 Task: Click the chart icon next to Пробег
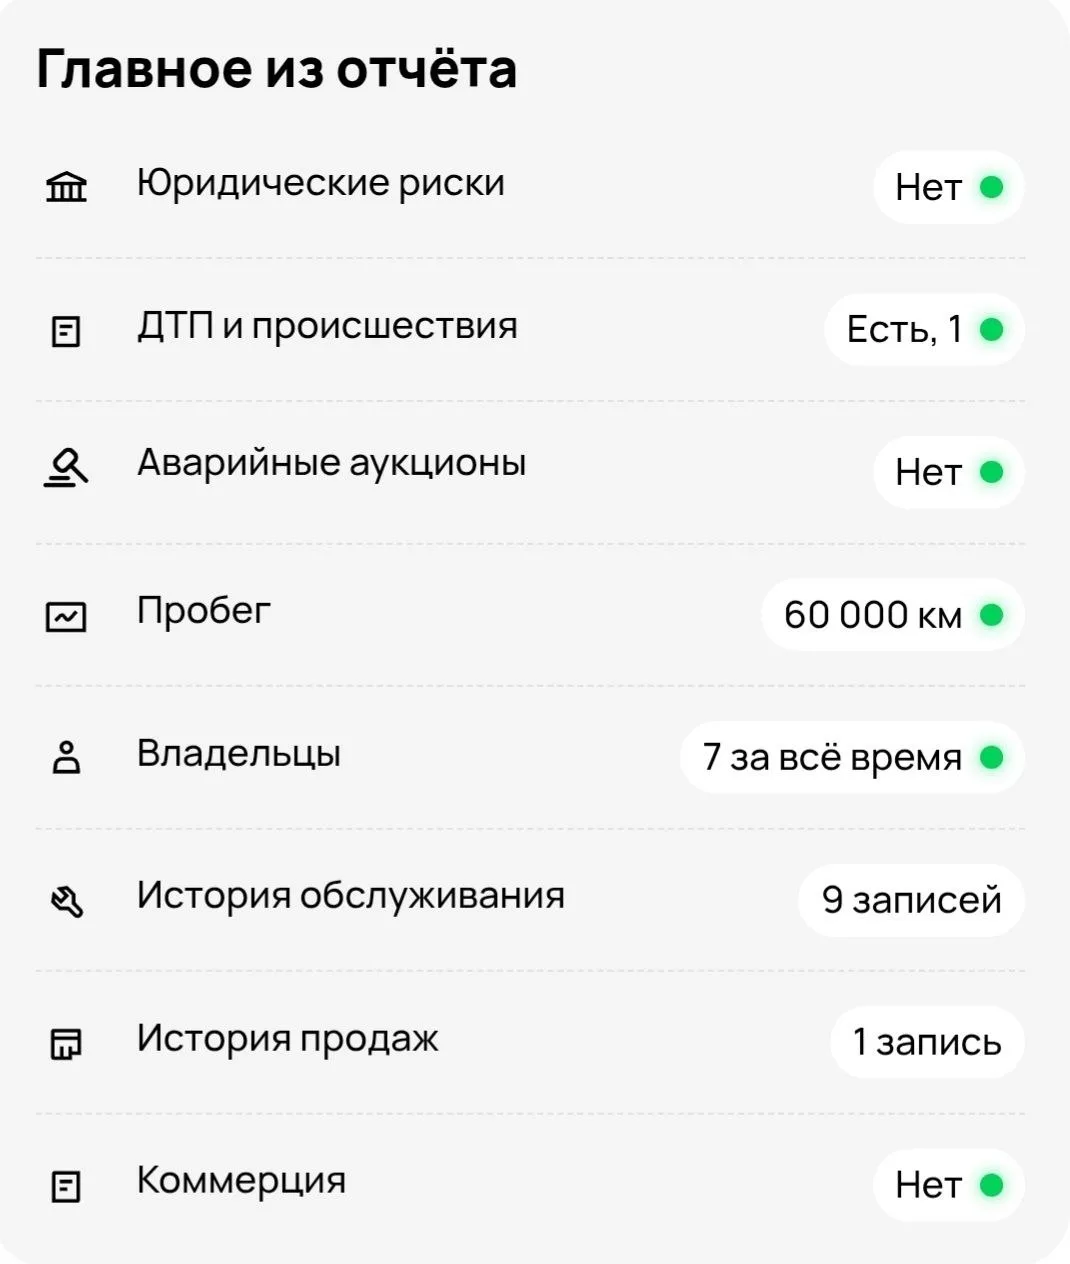coord(66,616)
